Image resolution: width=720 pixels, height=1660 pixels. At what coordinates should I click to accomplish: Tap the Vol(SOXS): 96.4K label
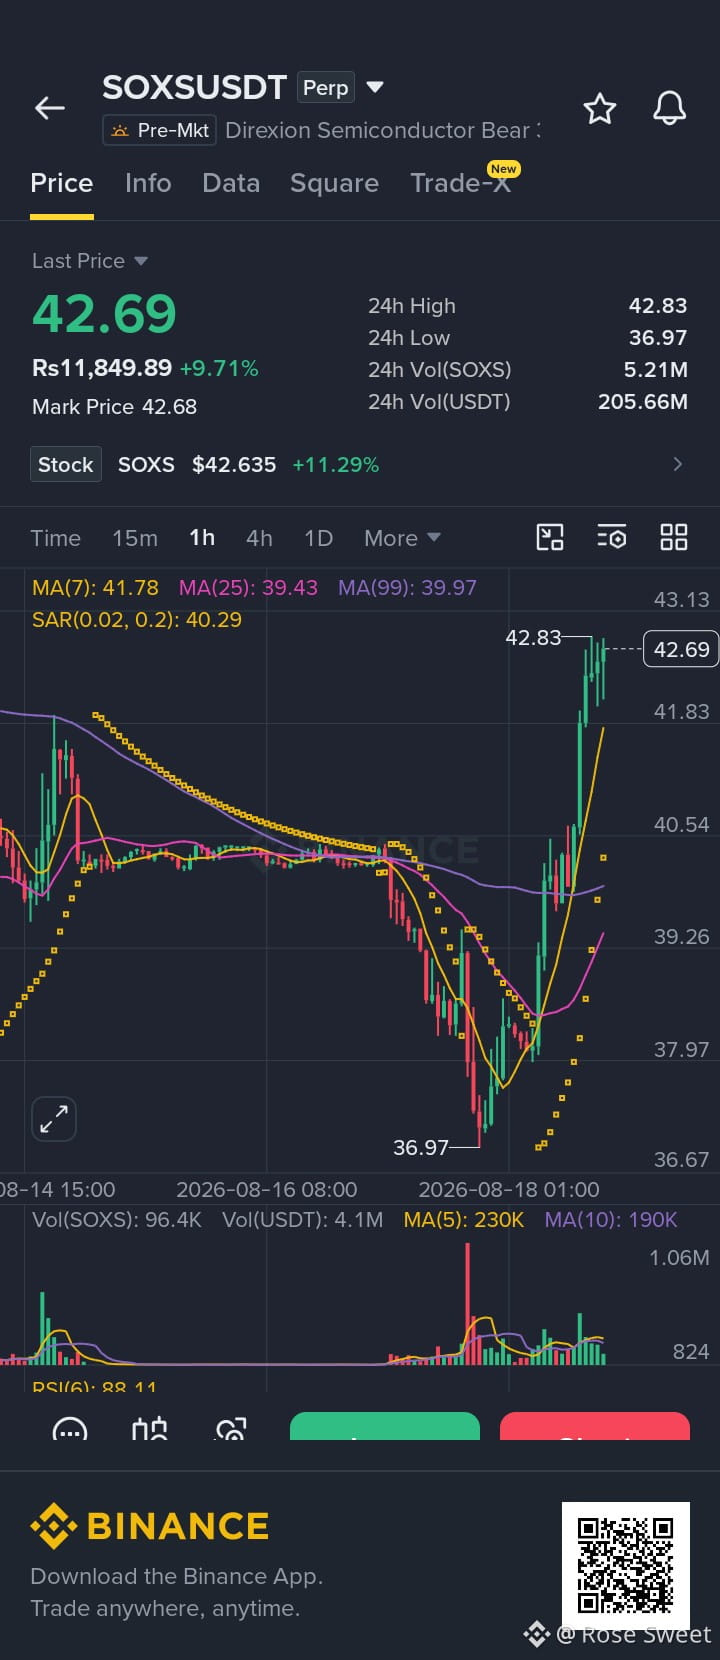coord(117,1219)
